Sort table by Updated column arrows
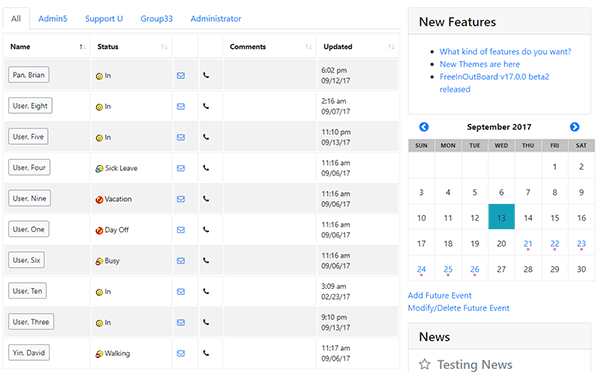600x372 pixels. click(391, 47)
